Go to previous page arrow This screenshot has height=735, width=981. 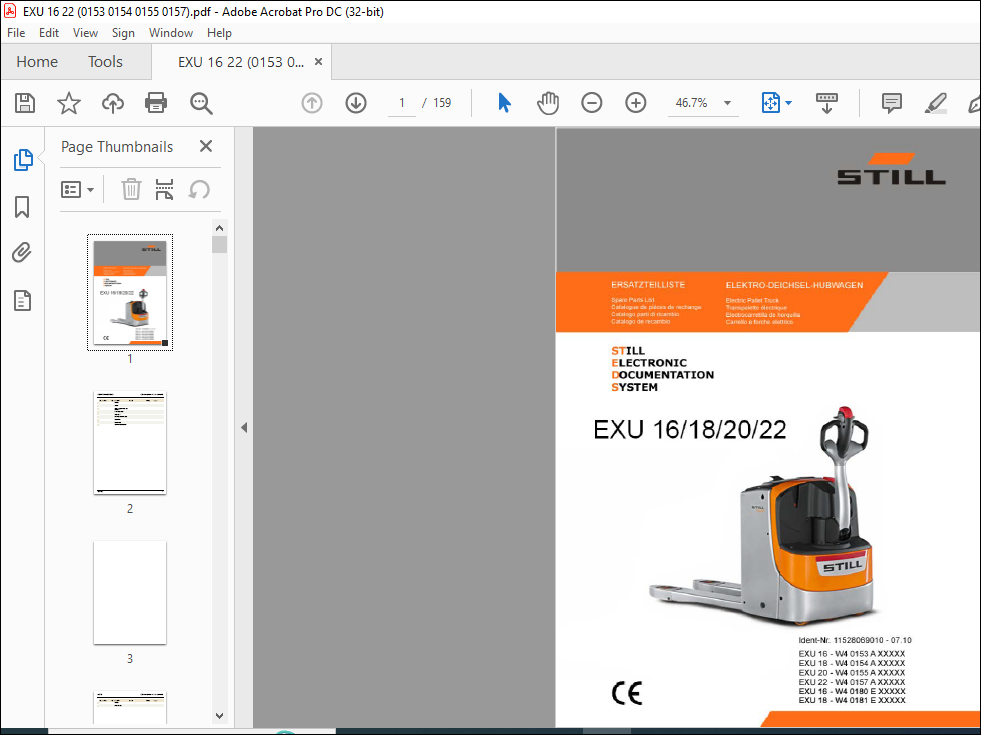point(312,103)
